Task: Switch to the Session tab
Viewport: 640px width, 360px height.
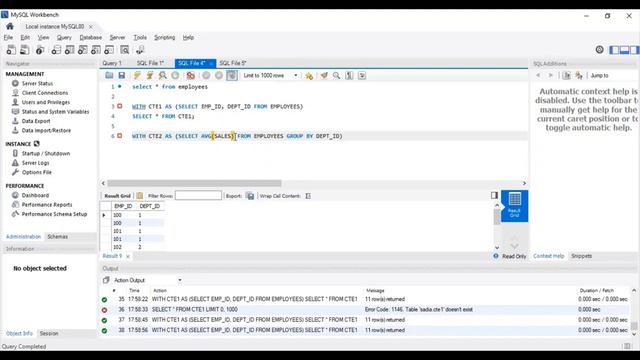Action: (x=49, y=333)
